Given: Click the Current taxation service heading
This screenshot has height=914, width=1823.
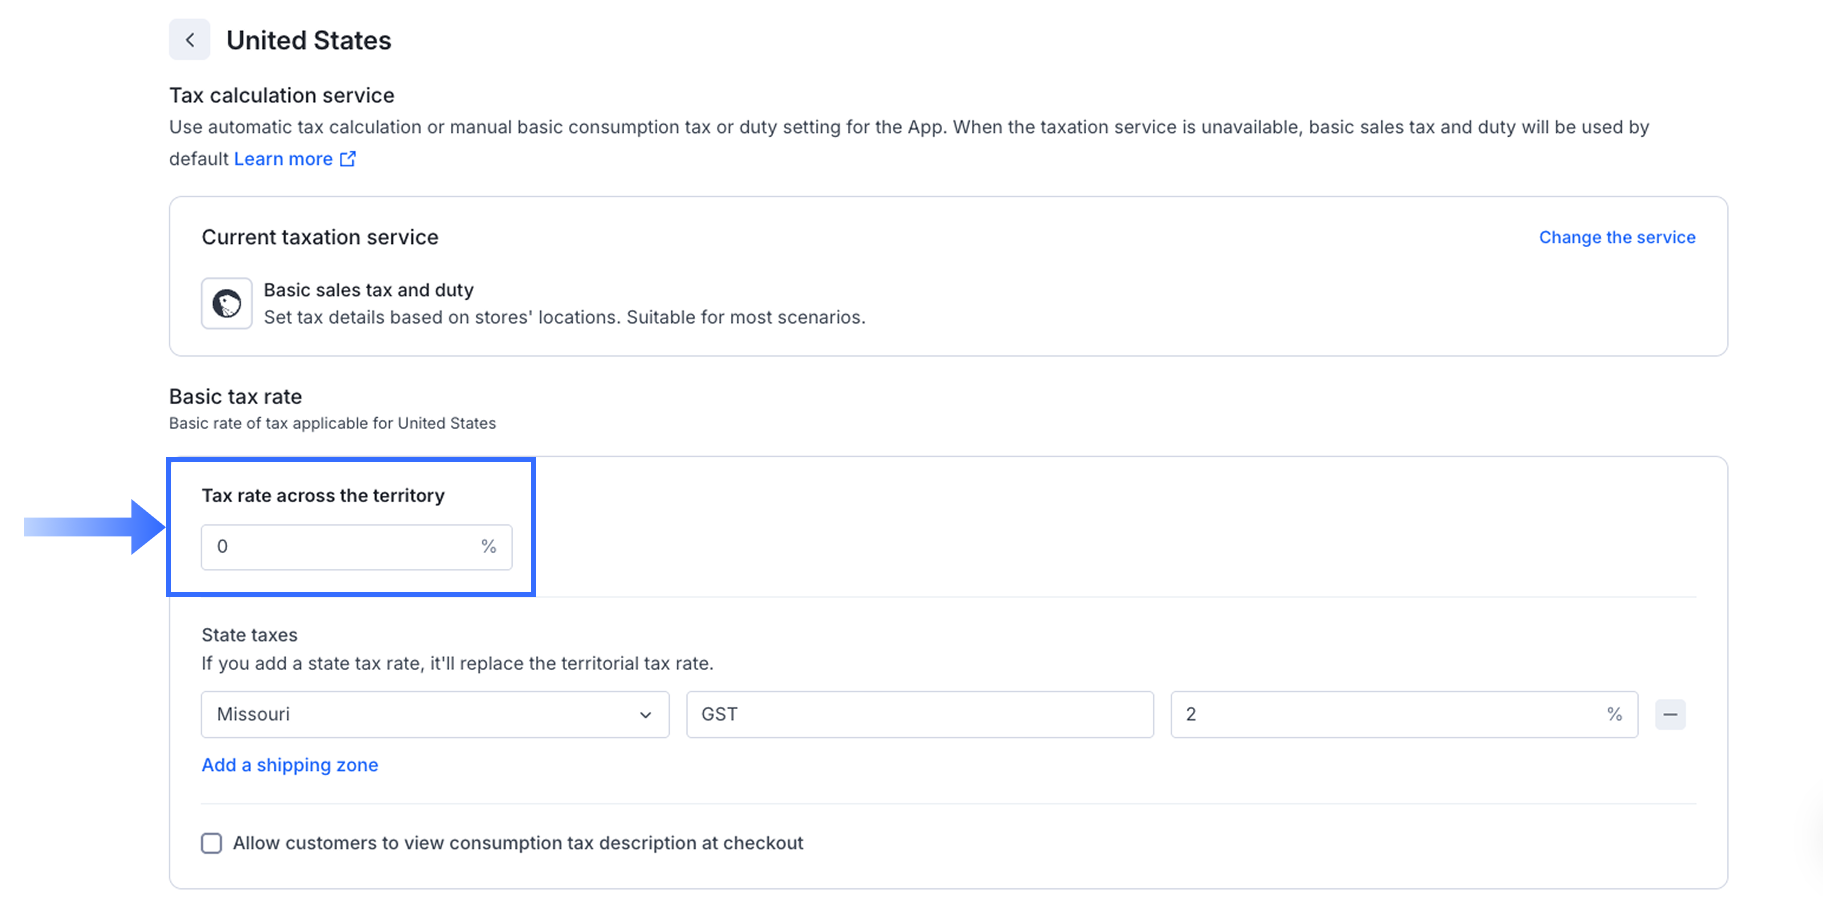Looking at the screenshot, I should click(x=320, y=237).
